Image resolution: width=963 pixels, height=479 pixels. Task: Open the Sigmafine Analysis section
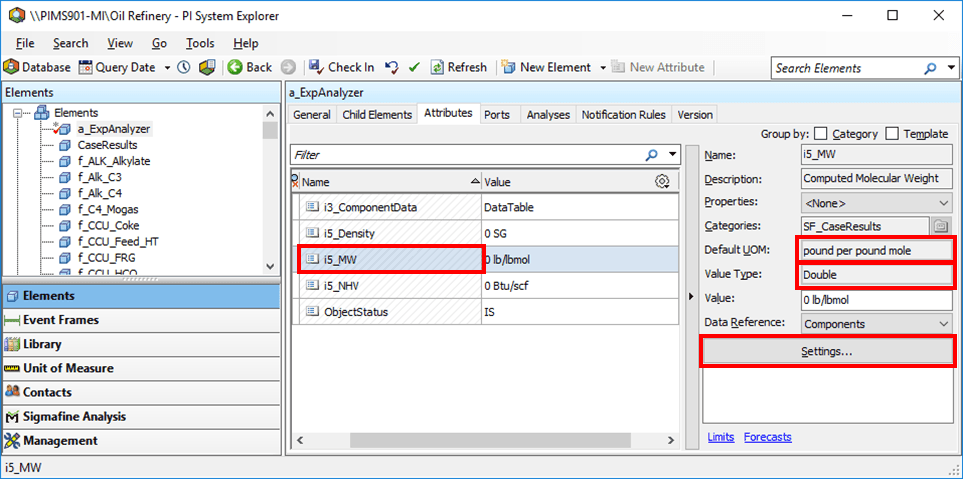tap(141, 416)
